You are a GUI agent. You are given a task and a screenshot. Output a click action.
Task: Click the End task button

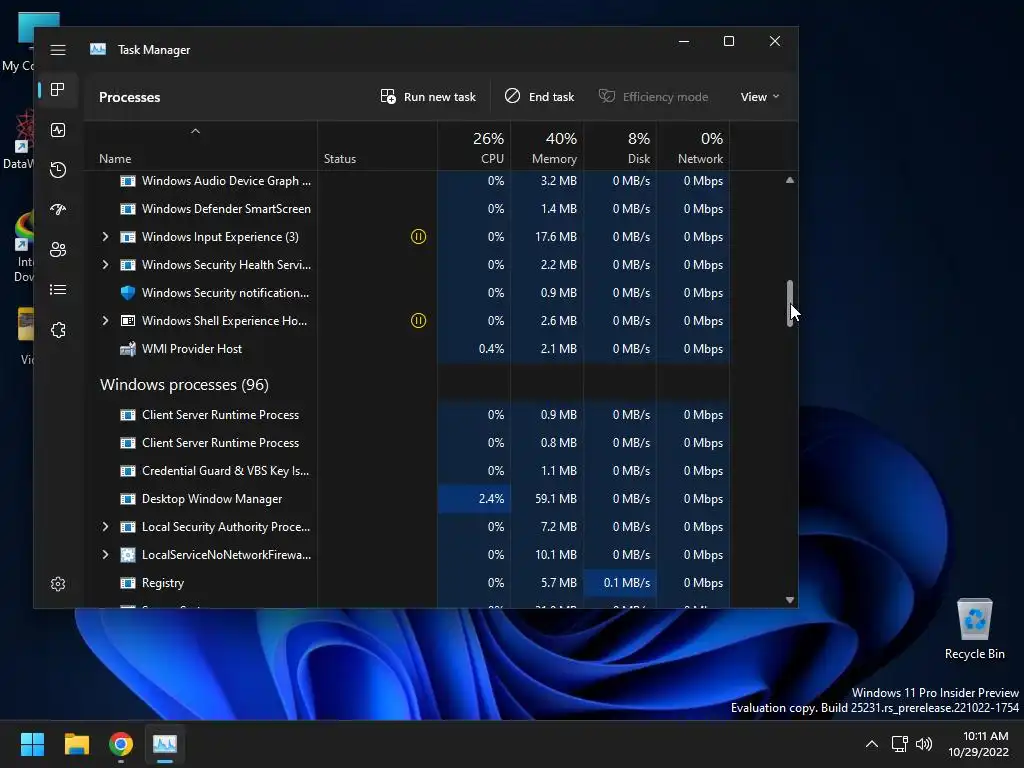(539, 97)
